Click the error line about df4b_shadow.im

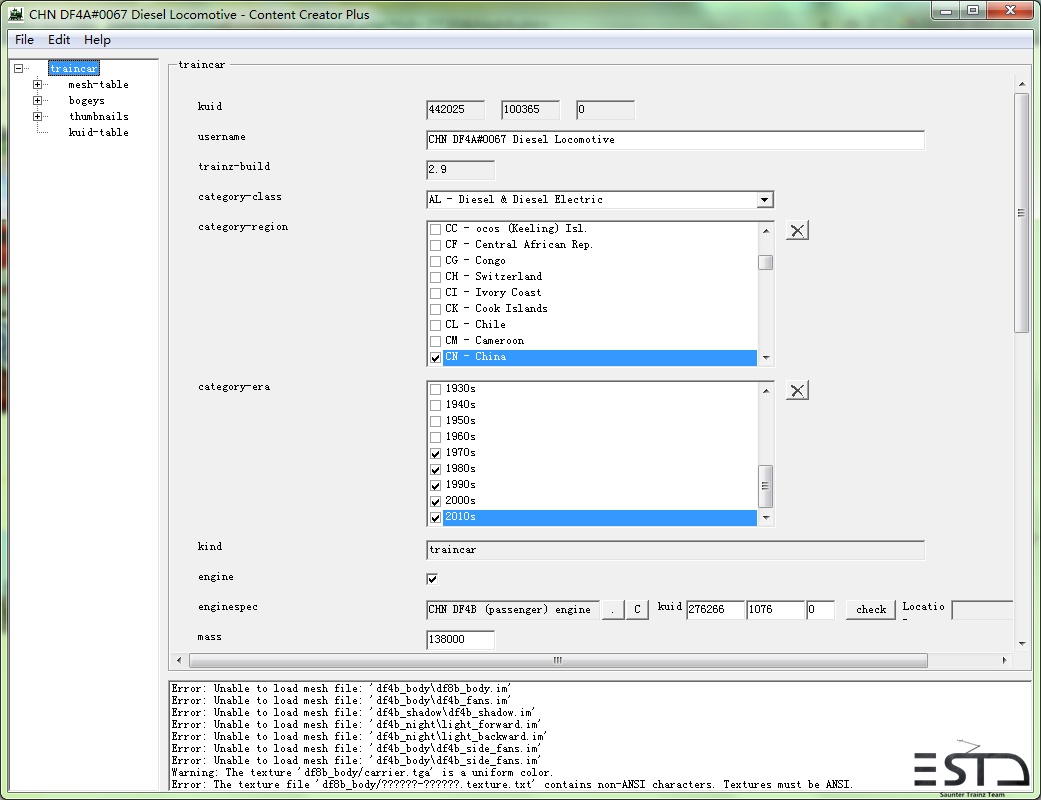point(353,712)
